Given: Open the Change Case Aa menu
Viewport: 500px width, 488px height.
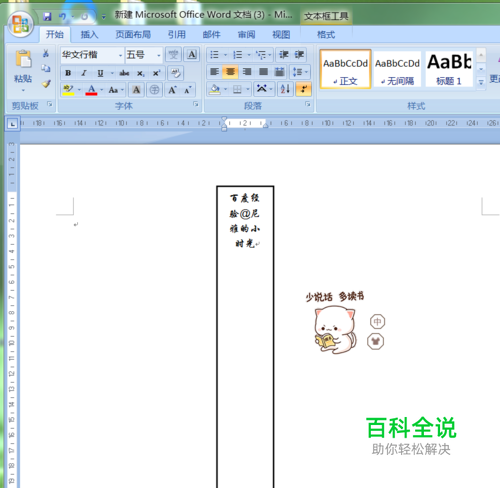Looking at the screenshot, I should pyautogui.click(x=116, y=90).
